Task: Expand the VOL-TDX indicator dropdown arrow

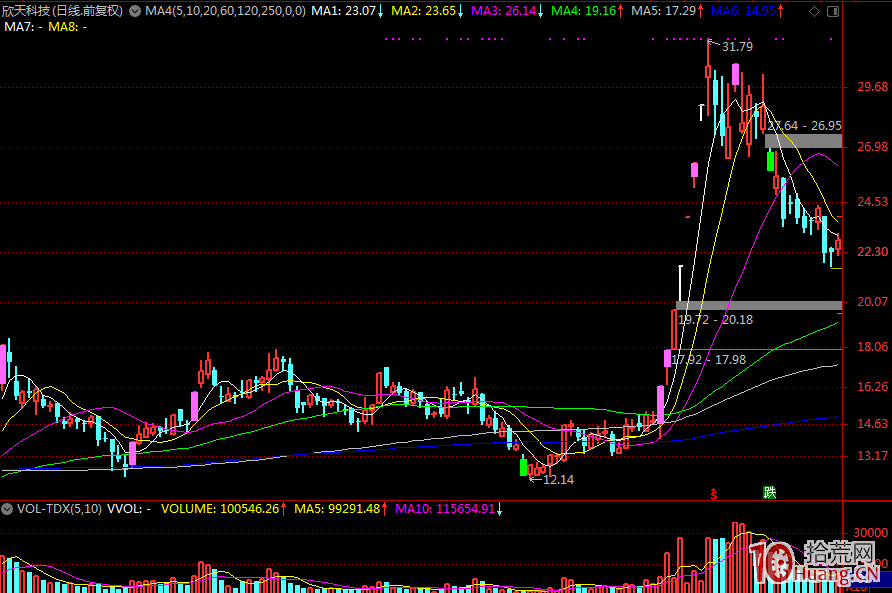Action: [x=8, y=509]
